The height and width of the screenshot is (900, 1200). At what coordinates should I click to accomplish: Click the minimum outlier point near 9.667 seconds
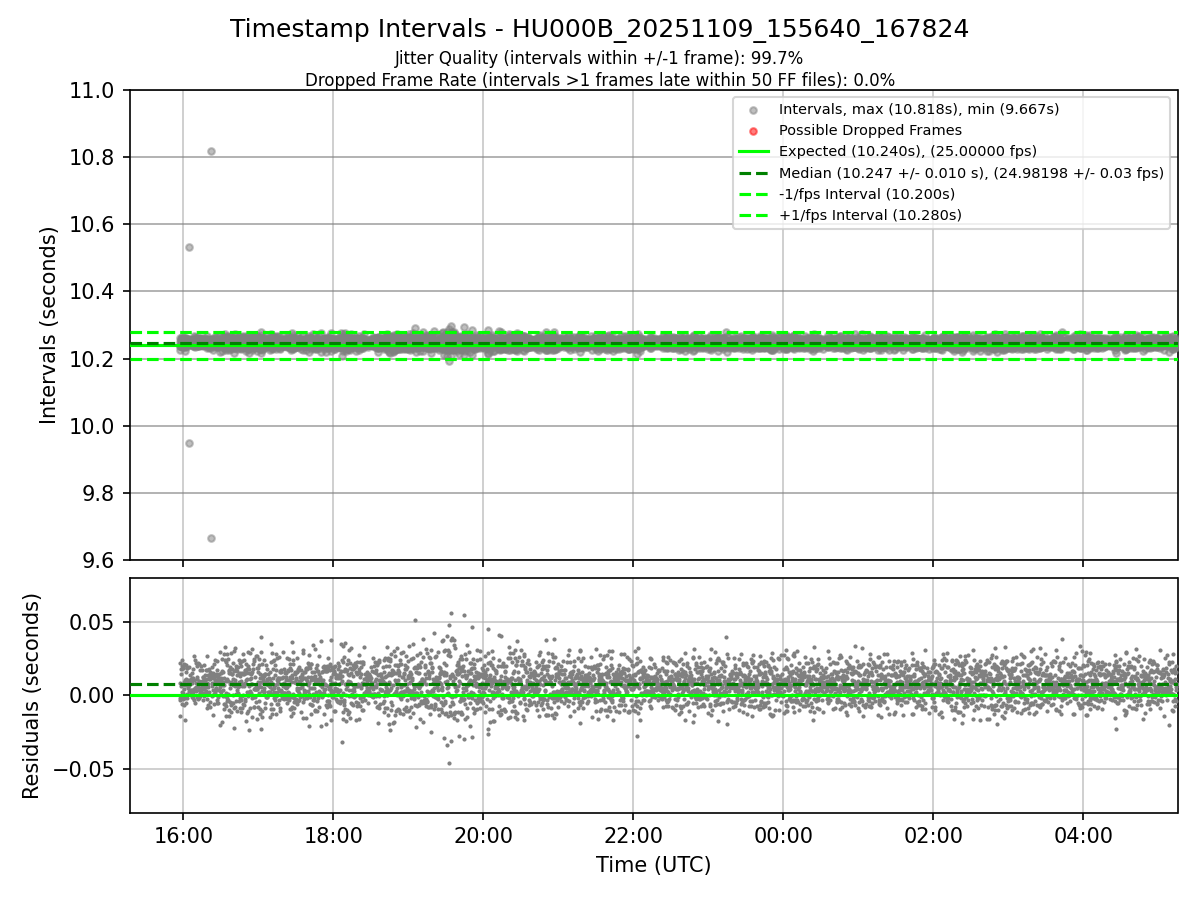coord(211,538)
